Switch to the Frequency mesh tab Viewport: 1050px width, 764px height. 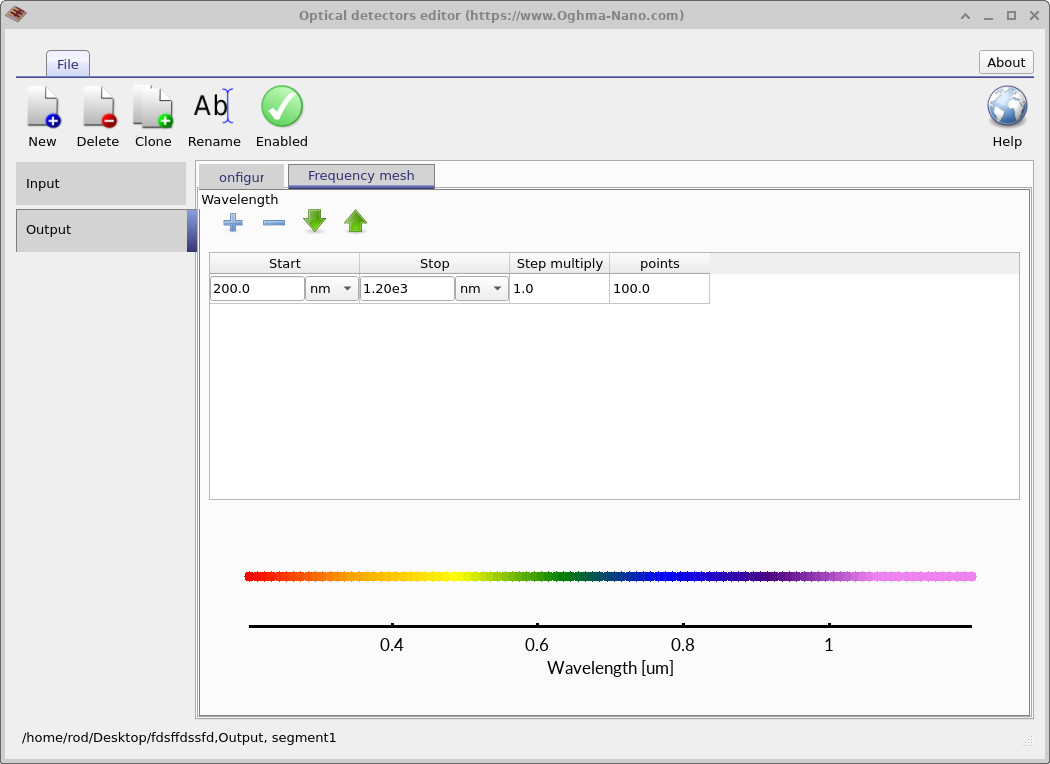[361, 176]
